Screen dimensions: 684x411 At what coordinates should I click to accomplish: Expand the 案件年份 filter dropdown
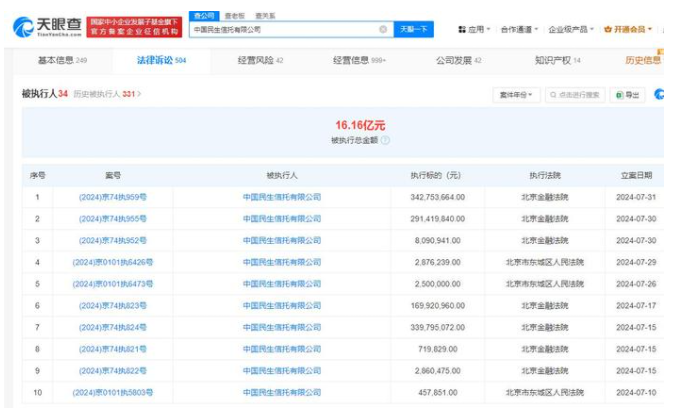(516, 95)
